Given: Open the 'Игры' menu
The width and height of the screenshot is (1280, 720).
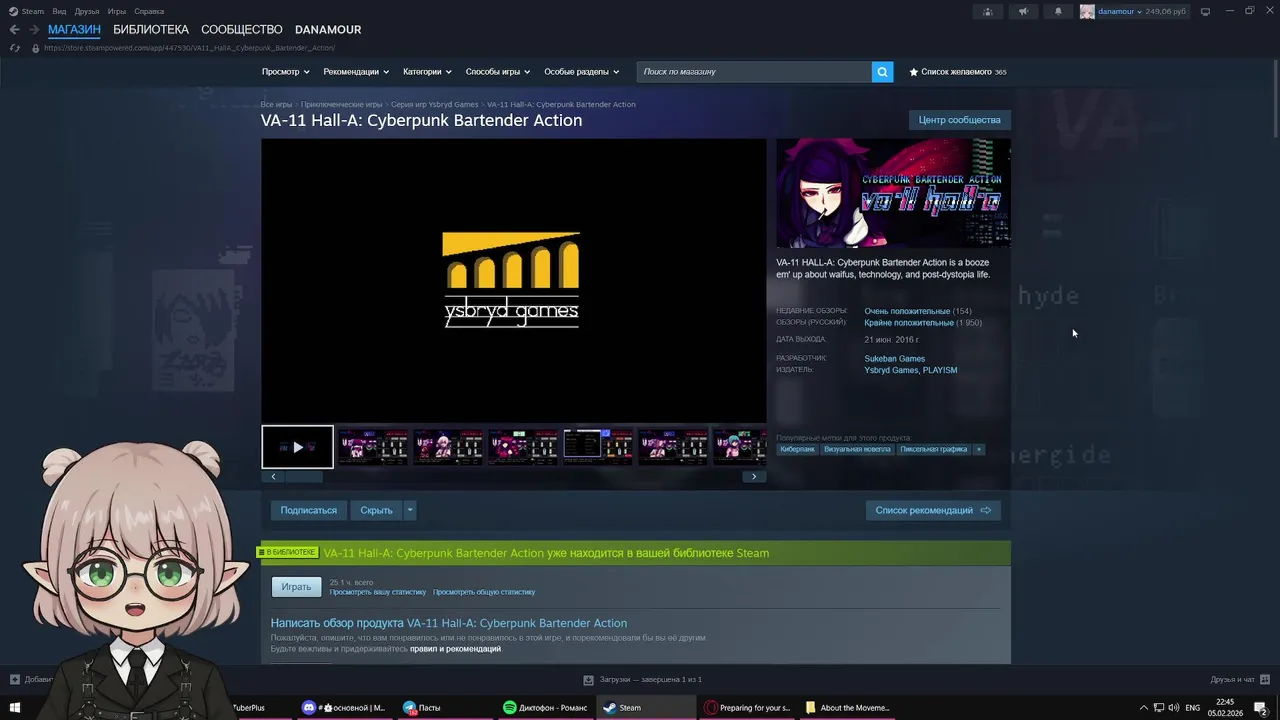Looking at the screenshot, I should pyautogui.click(x=116, y=11).
